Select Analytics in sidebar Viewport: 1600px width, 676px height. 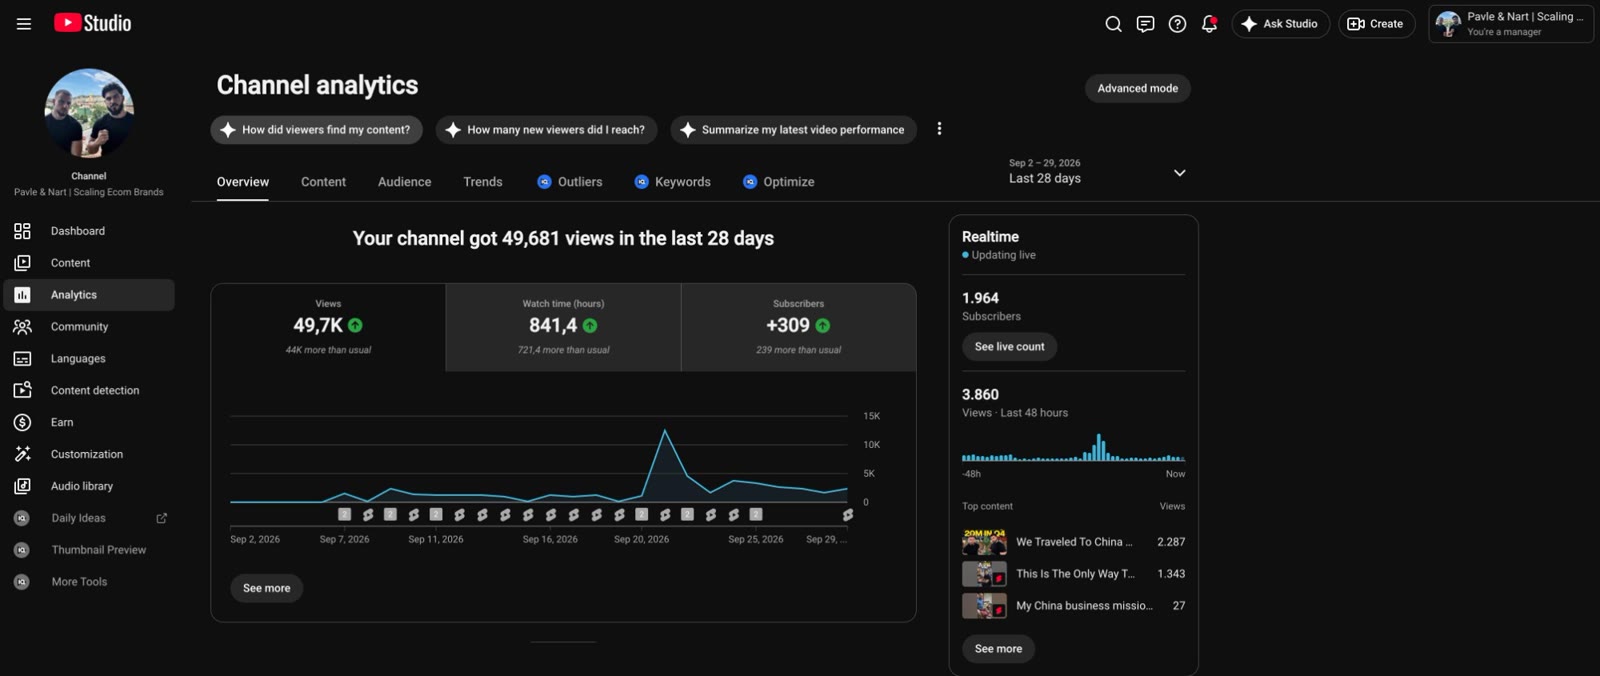coord(89,295)
